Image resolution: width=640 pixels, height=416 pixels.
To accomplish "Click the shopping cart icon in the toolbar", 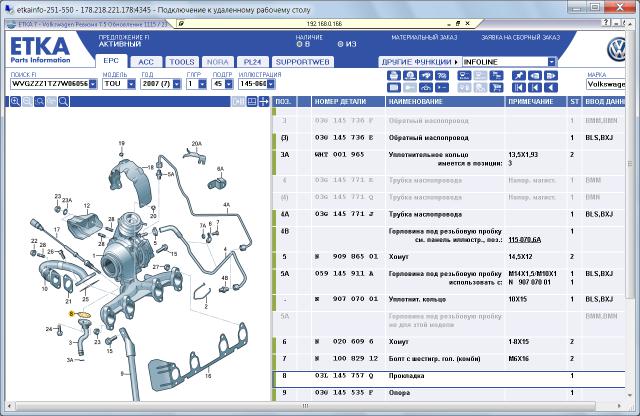I will click(496, 87).
